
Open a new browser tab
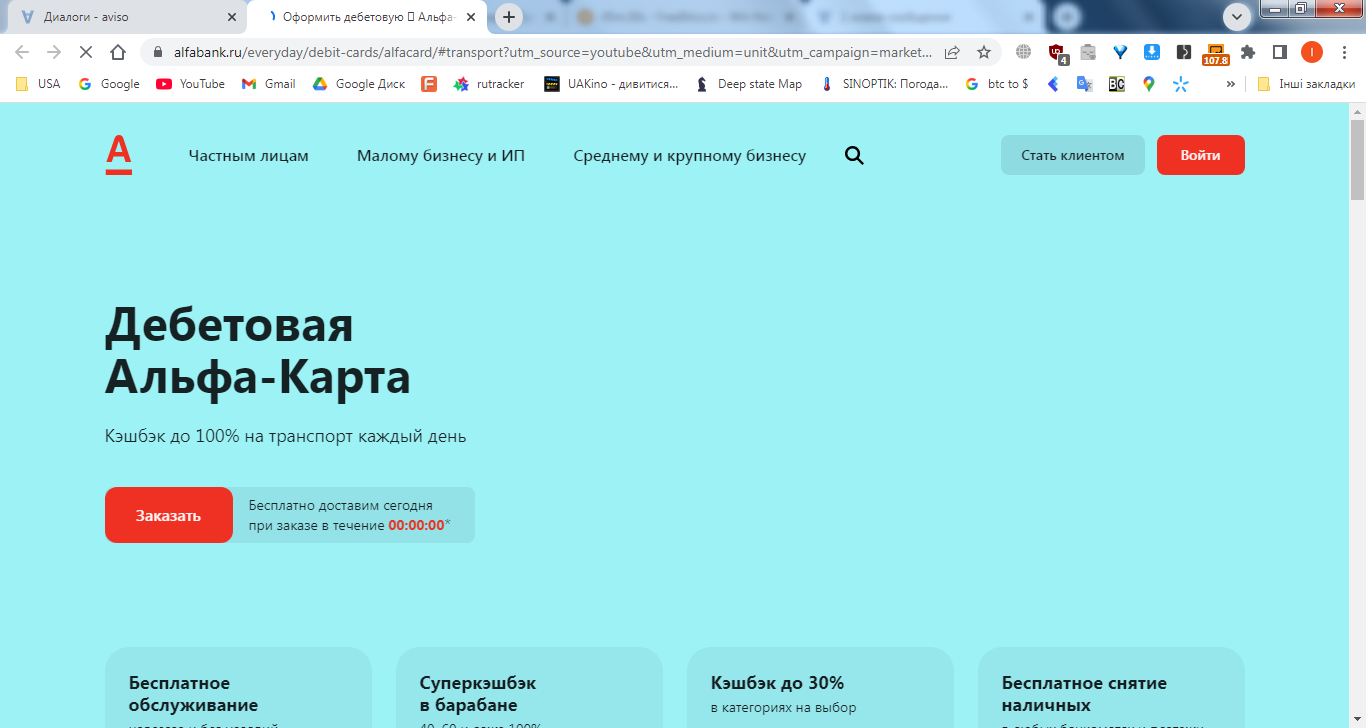[x=509, y=17]
